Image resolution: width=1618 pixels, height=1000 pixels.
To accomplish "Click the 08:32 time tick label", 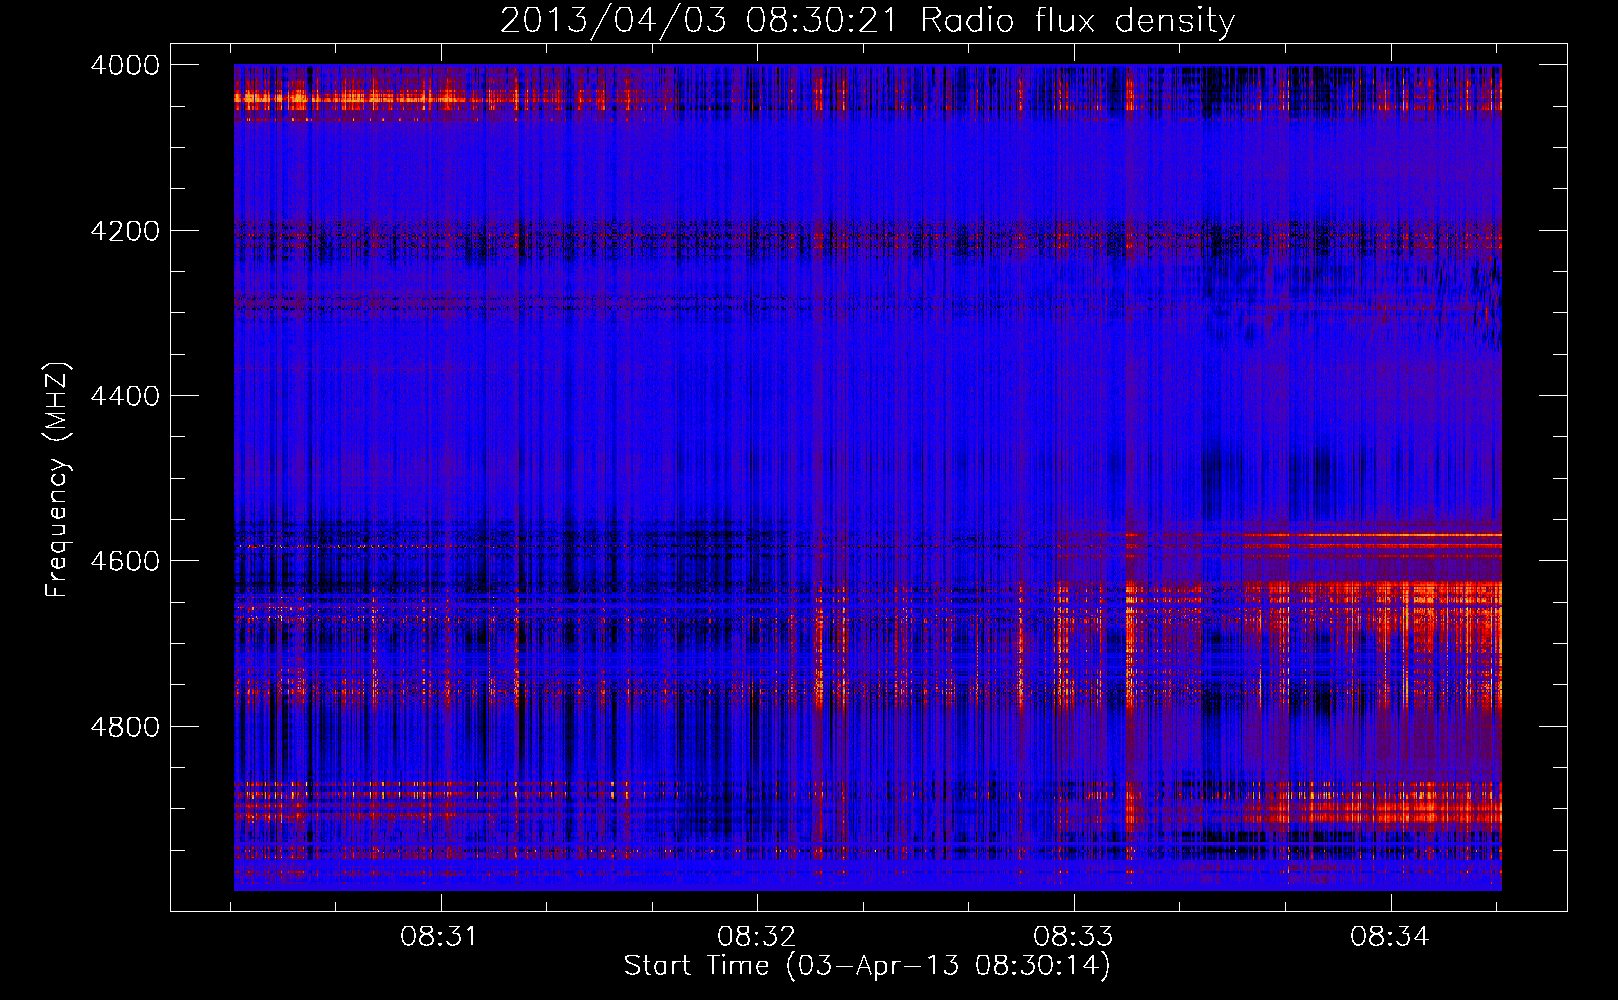I will [x=757, y=937].
